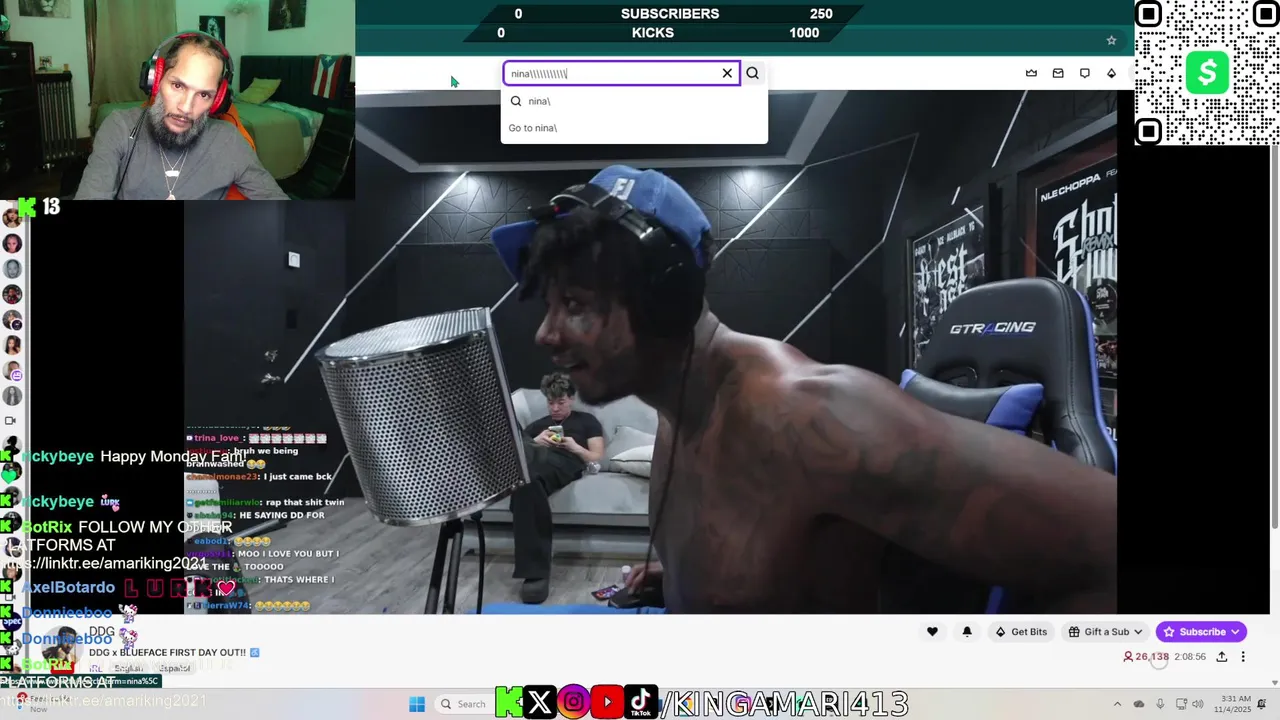Click the camera icon in left sidebar

[11, 421]
